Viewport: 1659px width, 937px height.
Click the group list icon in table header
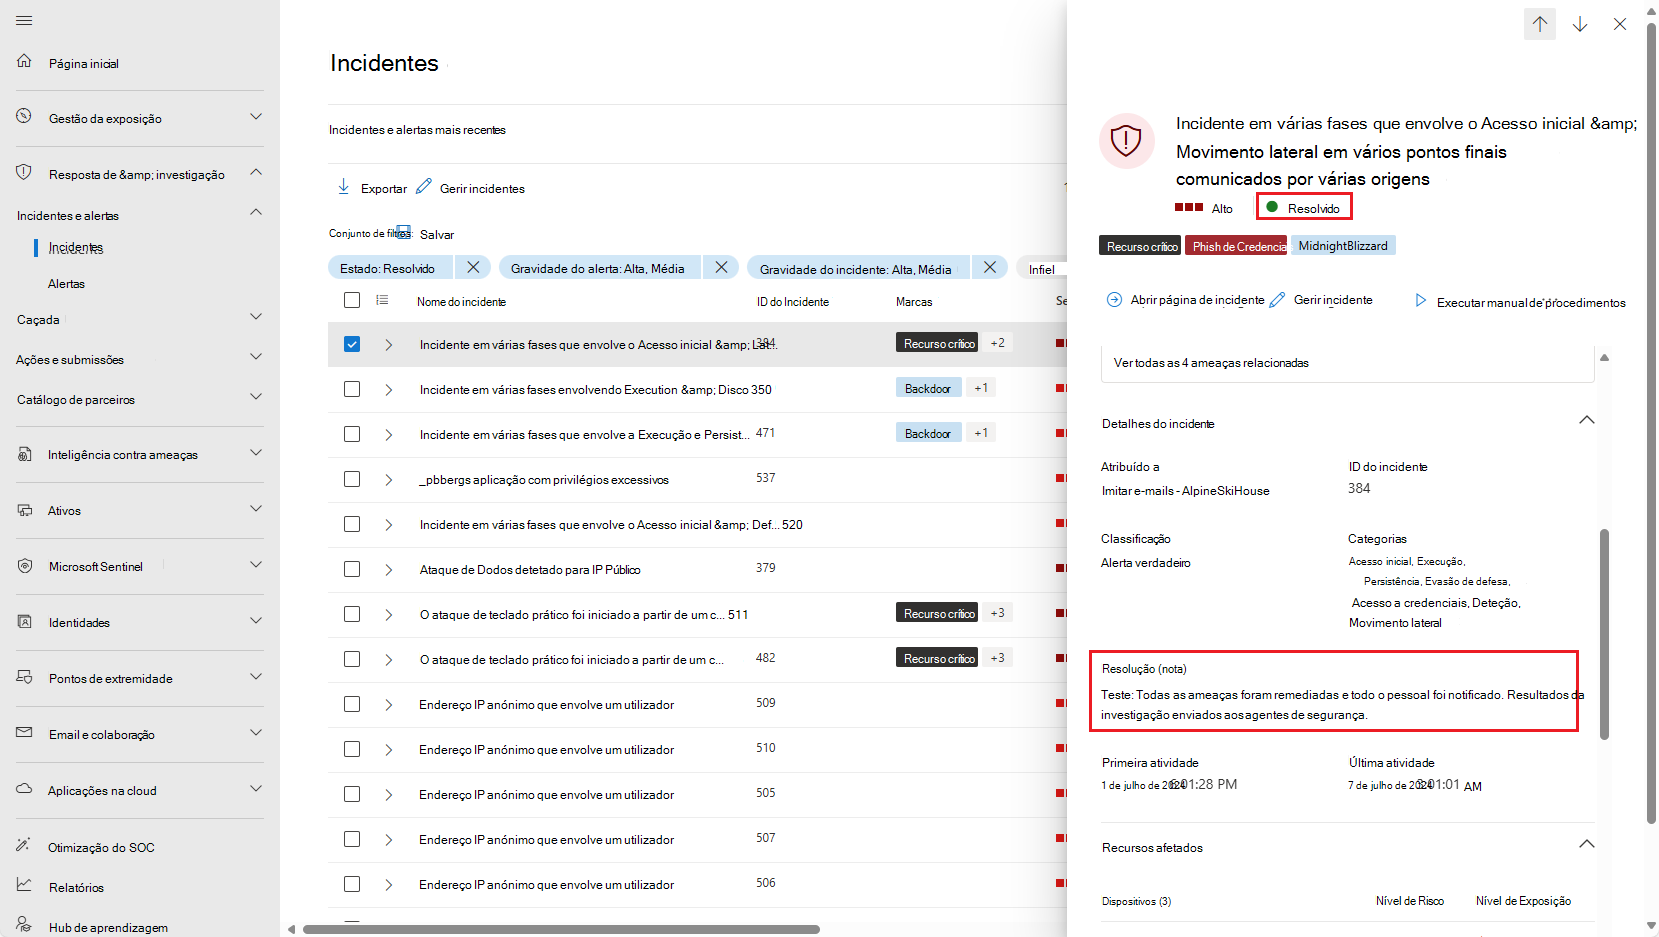point(382,300)
